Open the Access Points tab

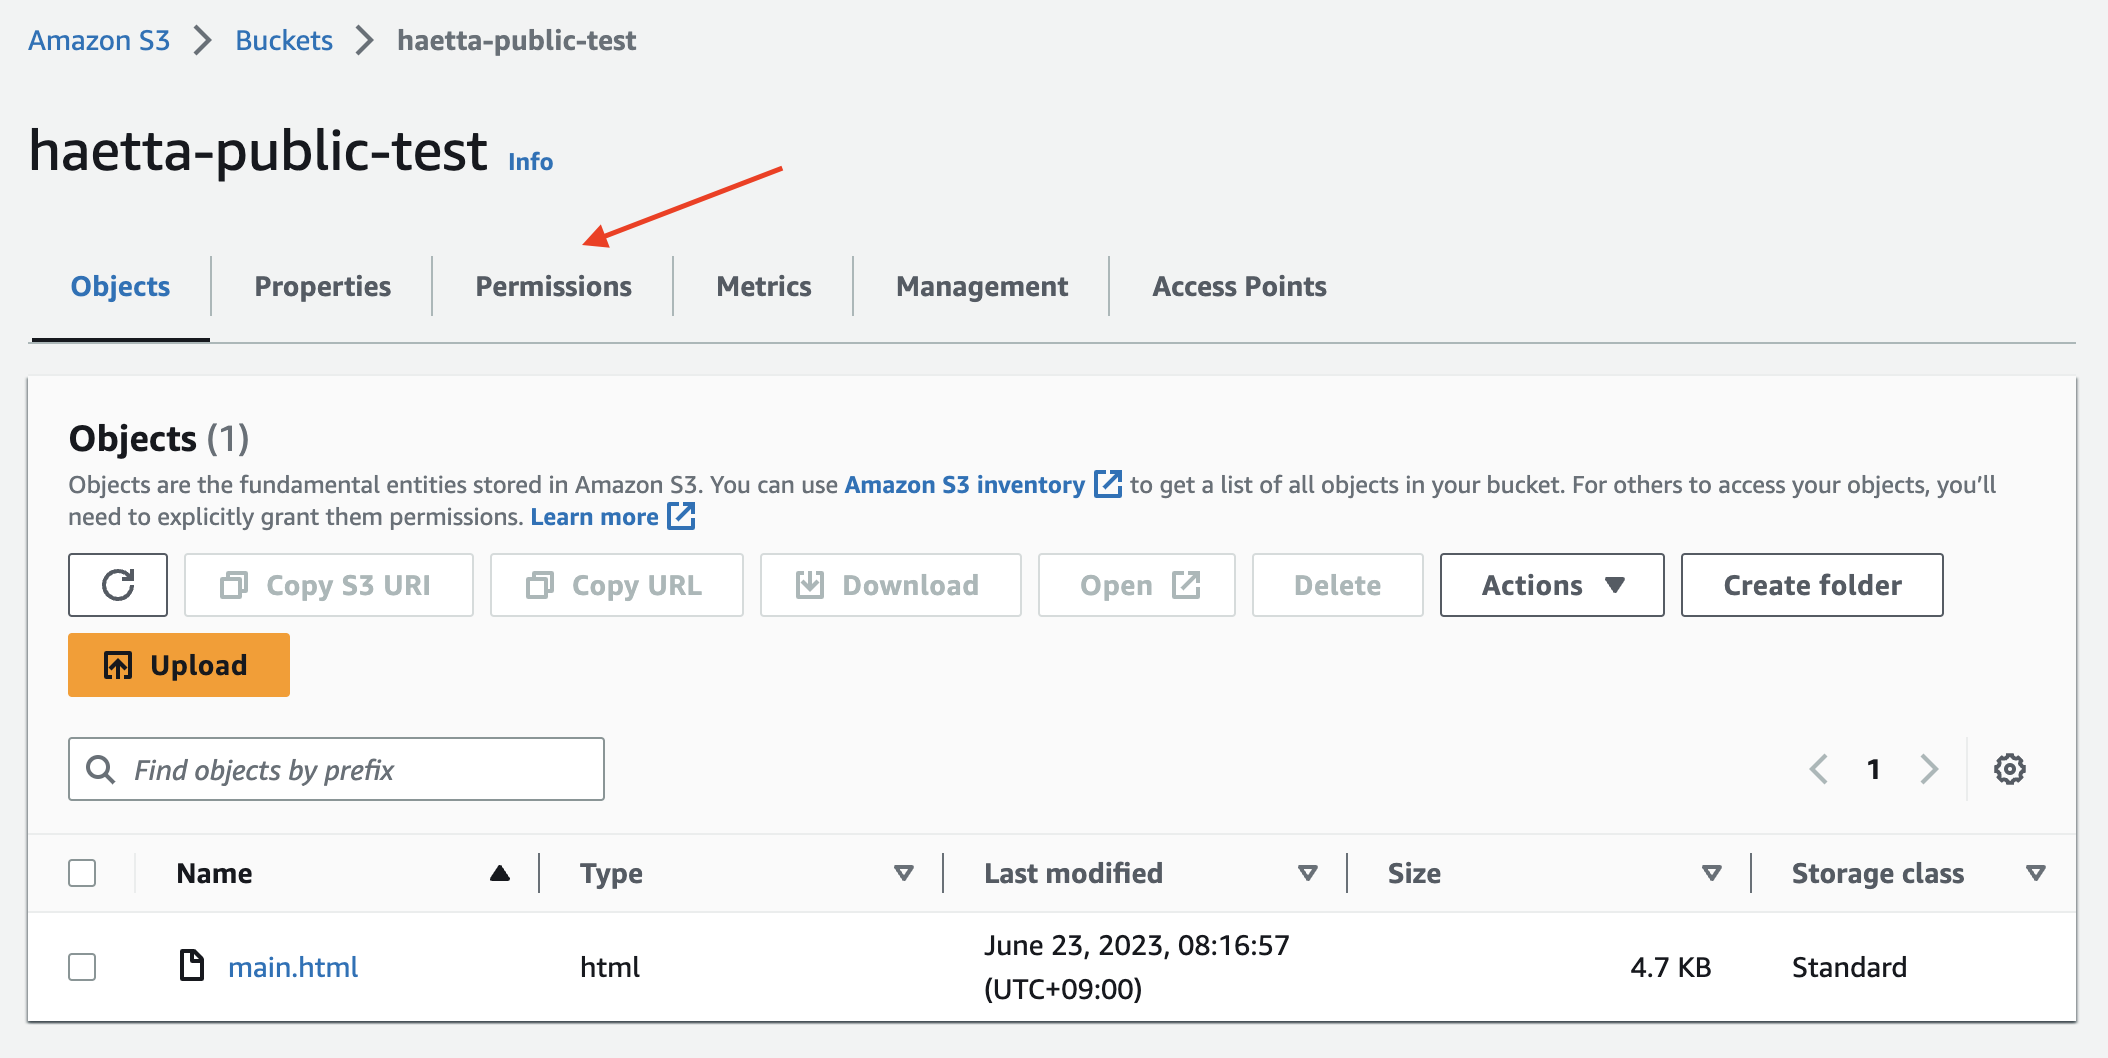pyautogui.click(x=1239, y=286)
